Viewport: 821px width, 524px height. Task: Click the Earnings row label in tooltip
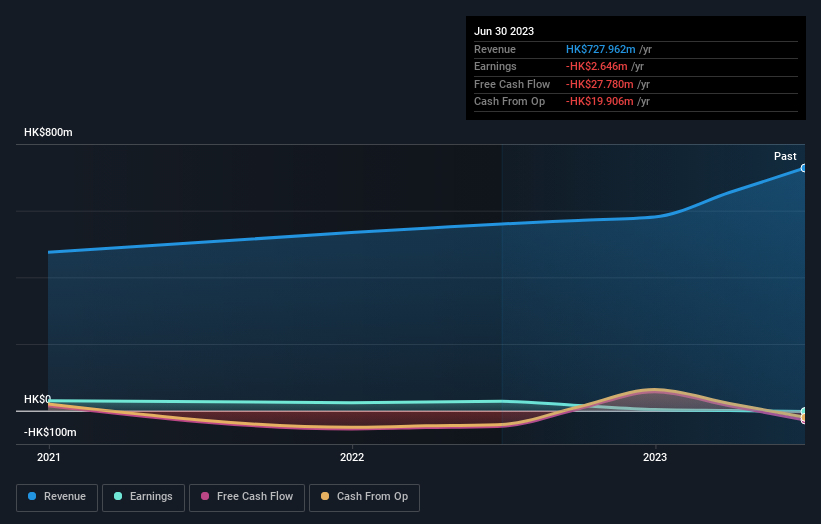tap(495, 66)
